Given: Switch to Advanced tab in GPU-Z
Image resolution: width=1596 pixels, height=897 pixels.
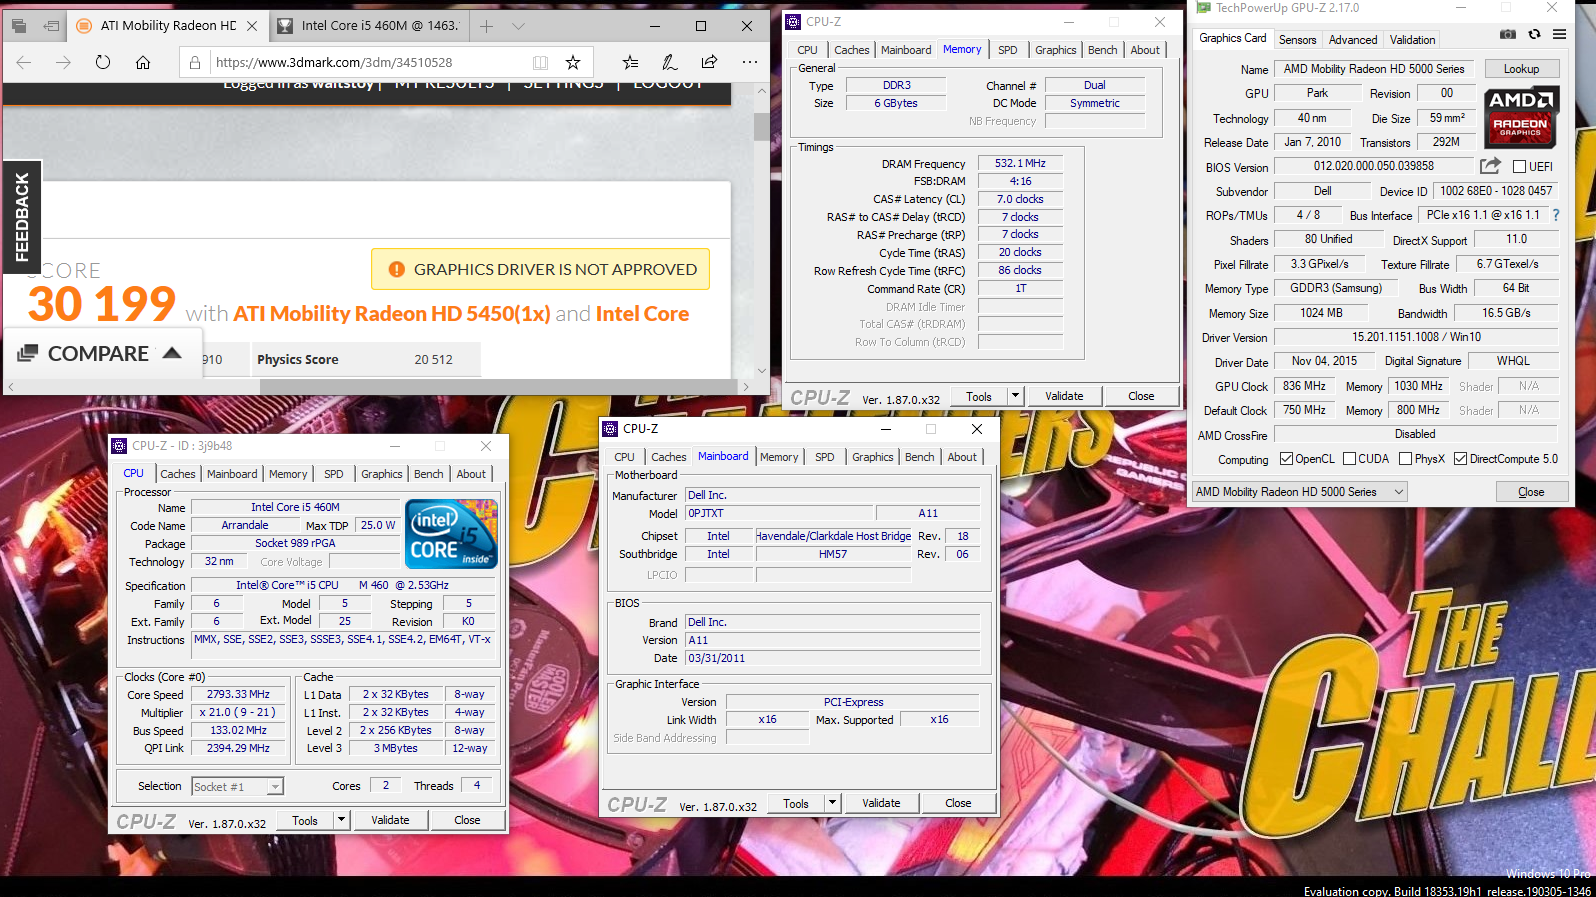Looking at the screenshot, I should (x=1353, y=40).
